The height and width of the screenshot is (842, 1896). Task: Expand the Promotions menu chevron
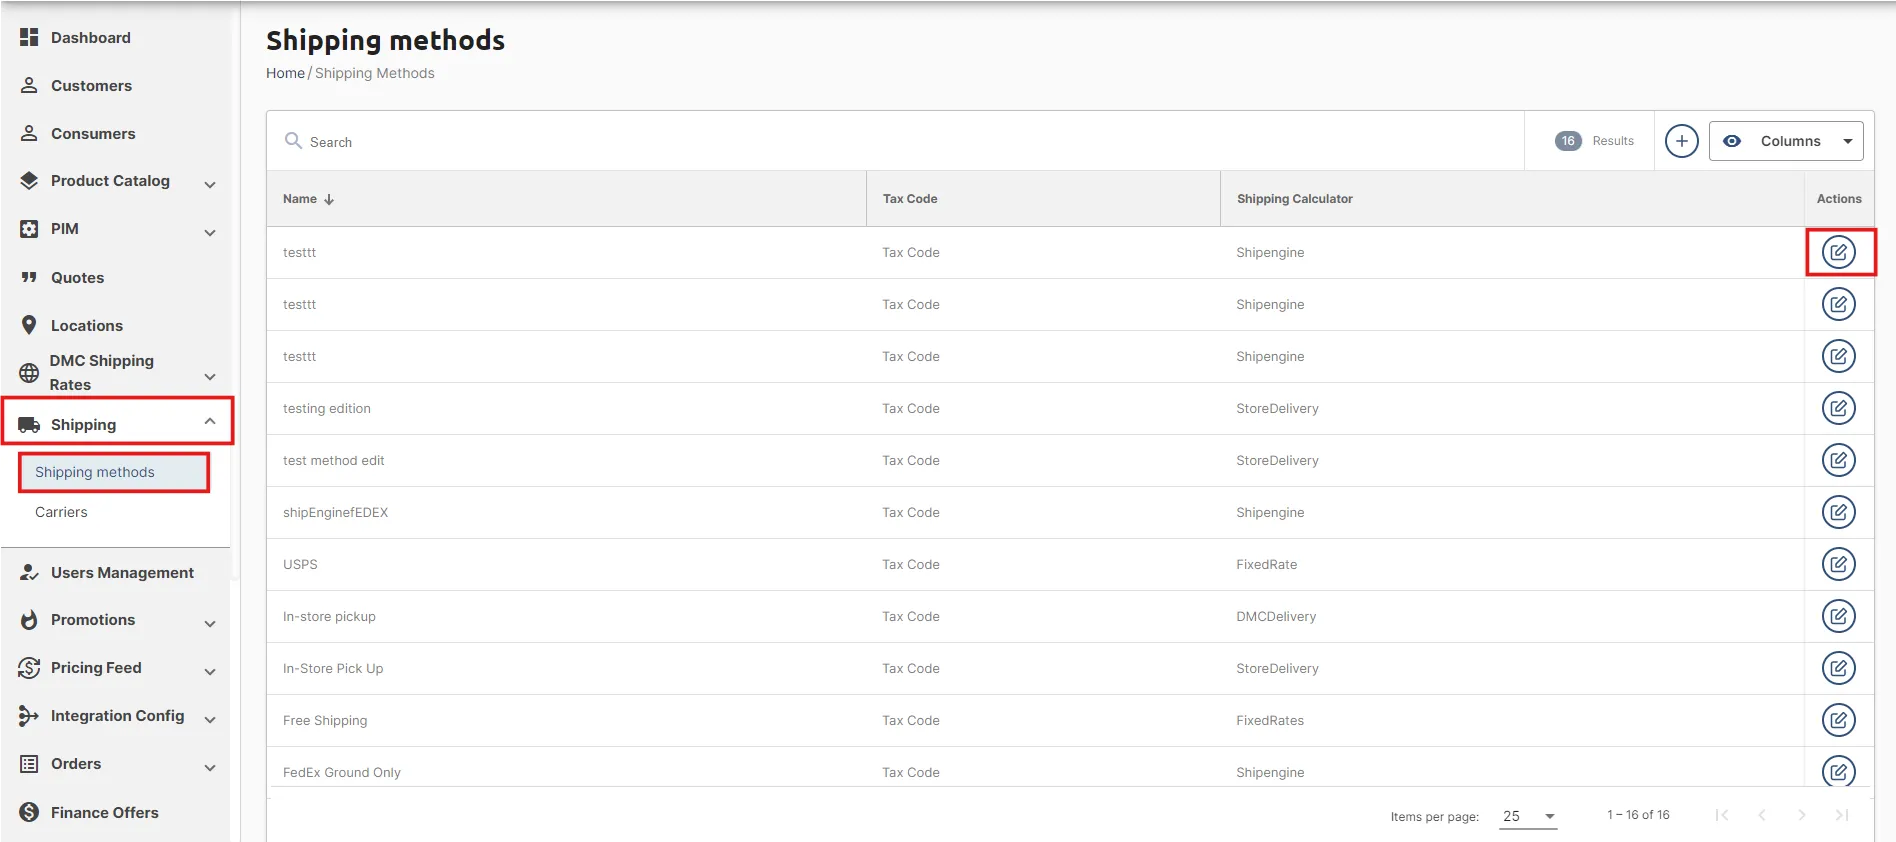(210, 621)
